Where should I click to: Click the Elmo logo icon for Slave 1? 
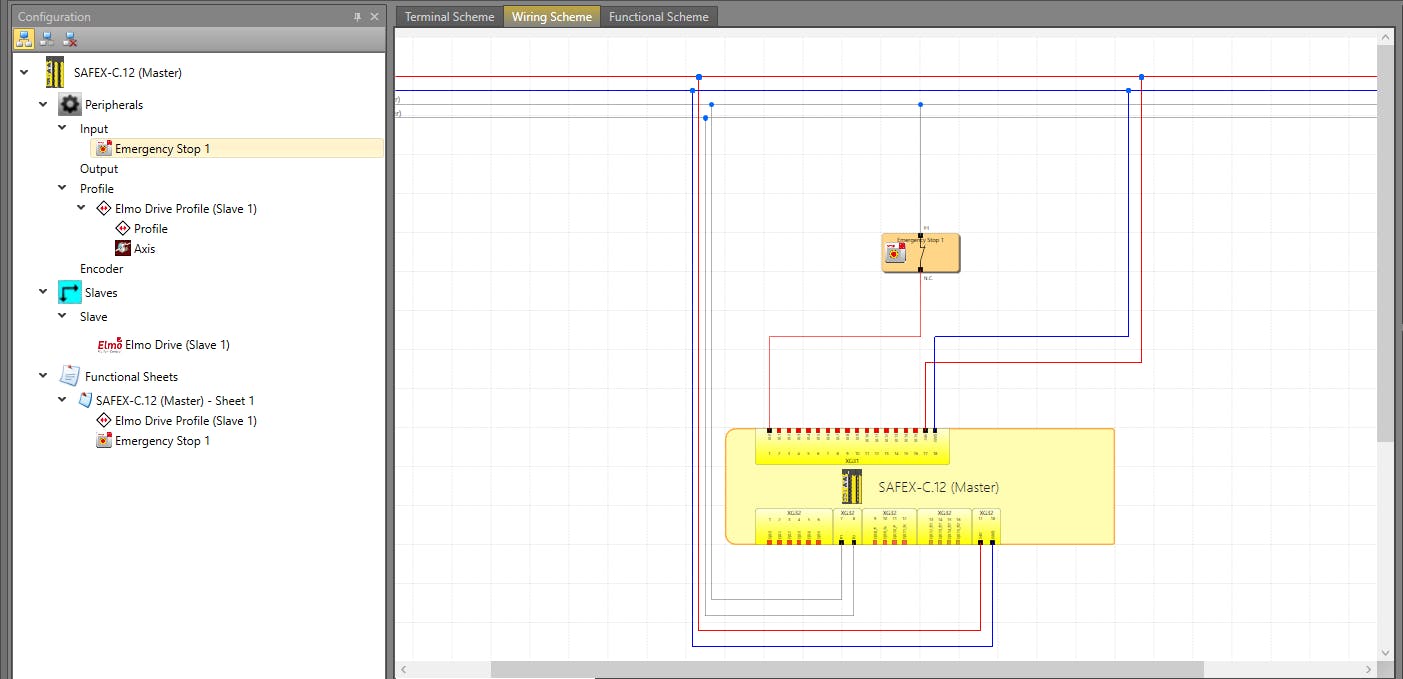coord(109,345)
